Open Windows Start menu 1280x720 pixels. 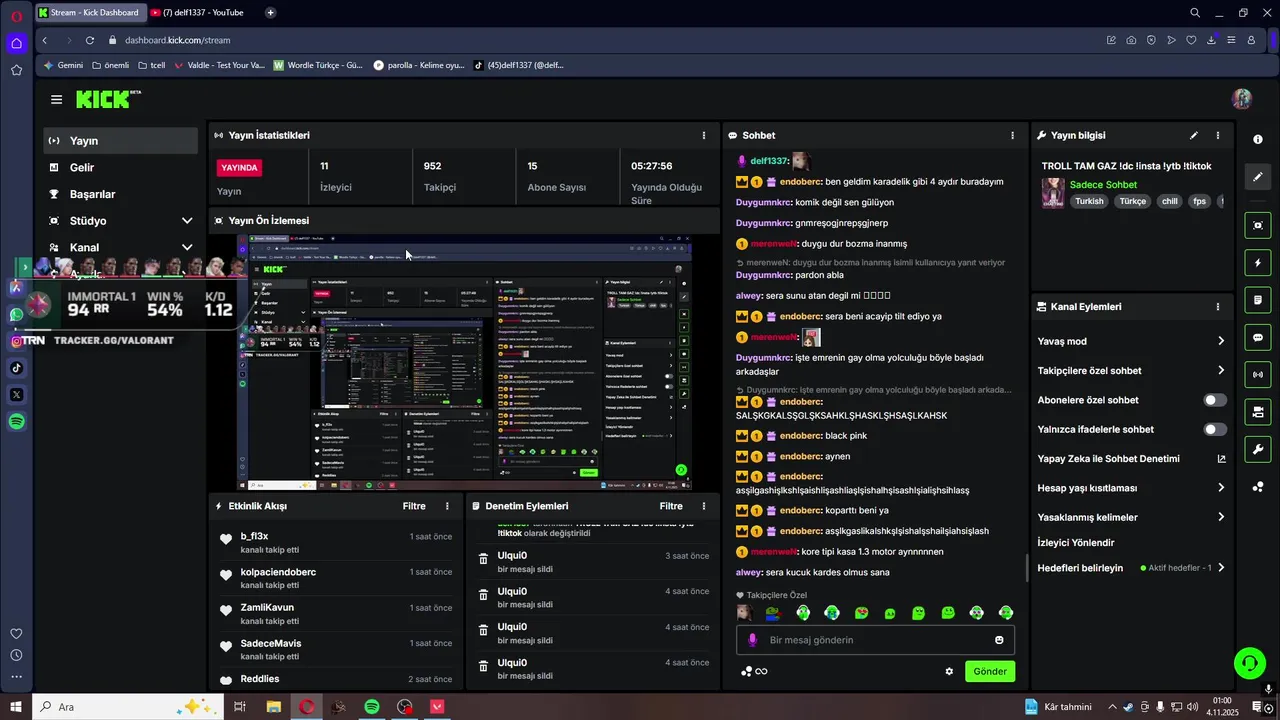(16, 707)
